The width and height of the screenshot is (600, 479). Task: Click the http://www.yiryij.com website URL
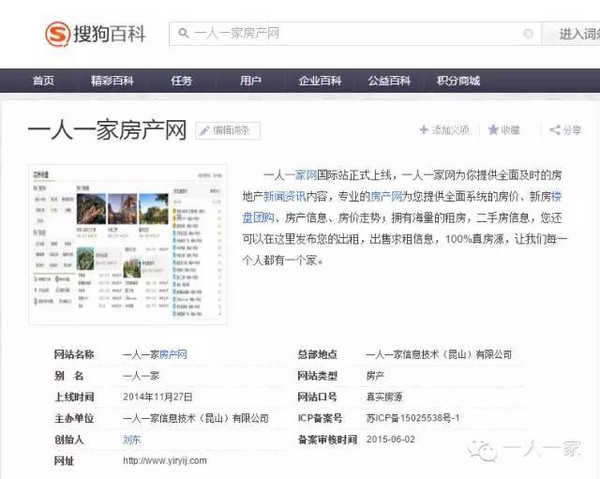click(164, 460)
